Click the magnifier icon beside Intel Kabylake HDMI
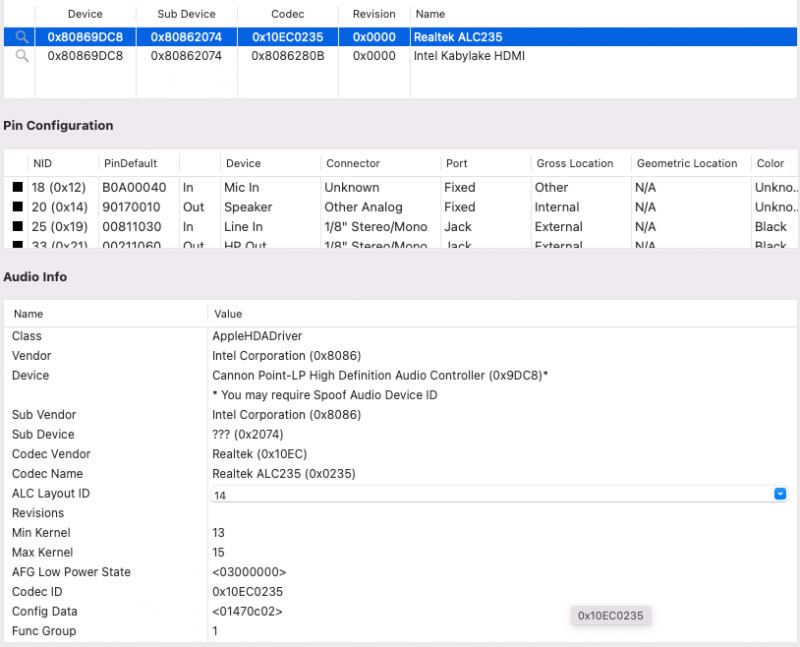800x647 pixels. click(x=21, y=56)
